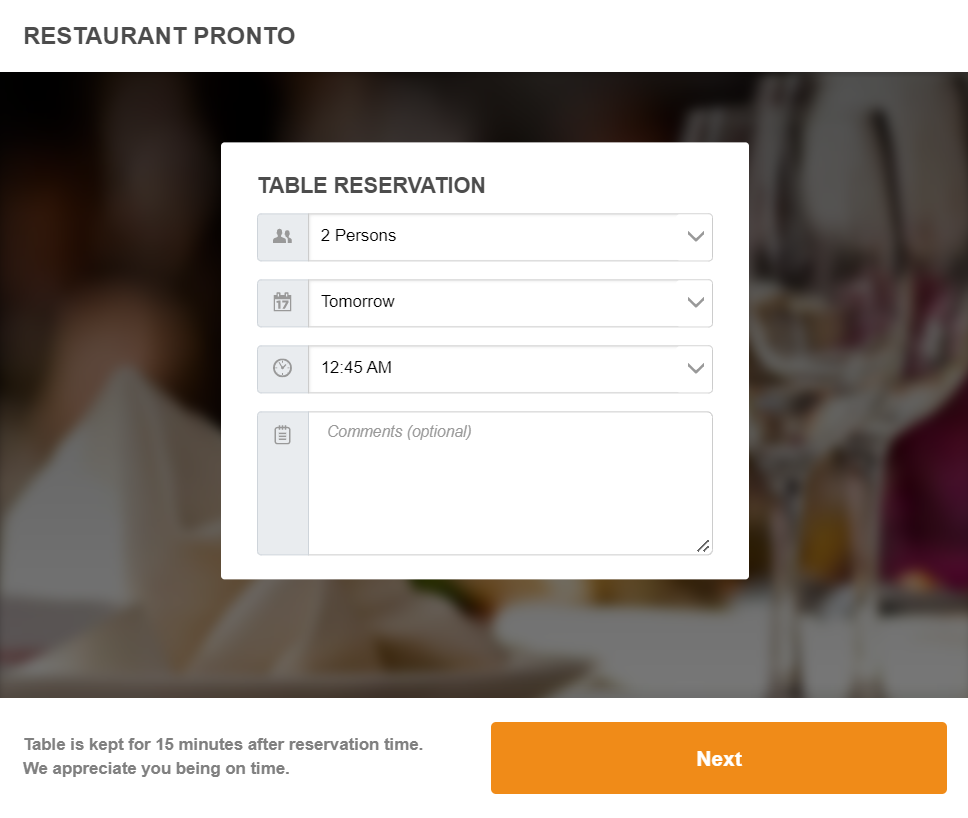This screenshot has width=968, height=818.
Task: Click the comments box resize handle
Action: (703, 546)
